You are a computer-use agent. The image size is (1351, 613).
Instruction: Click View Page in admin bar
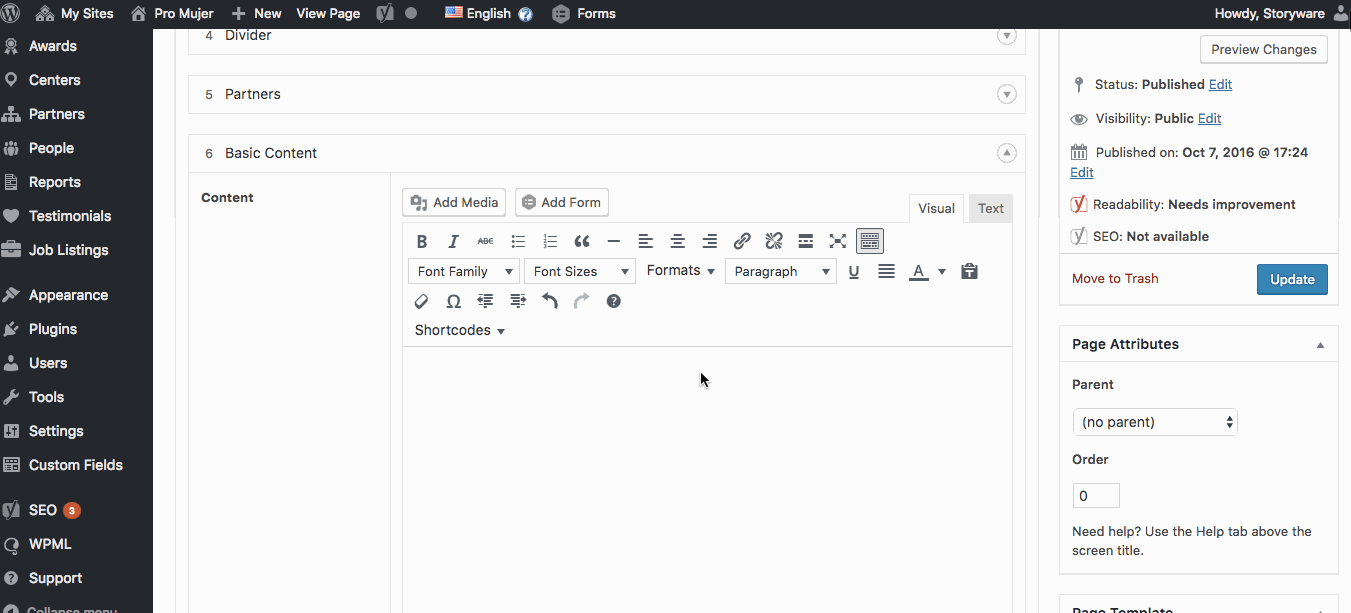pyautogui.click(x=328, y=14)
